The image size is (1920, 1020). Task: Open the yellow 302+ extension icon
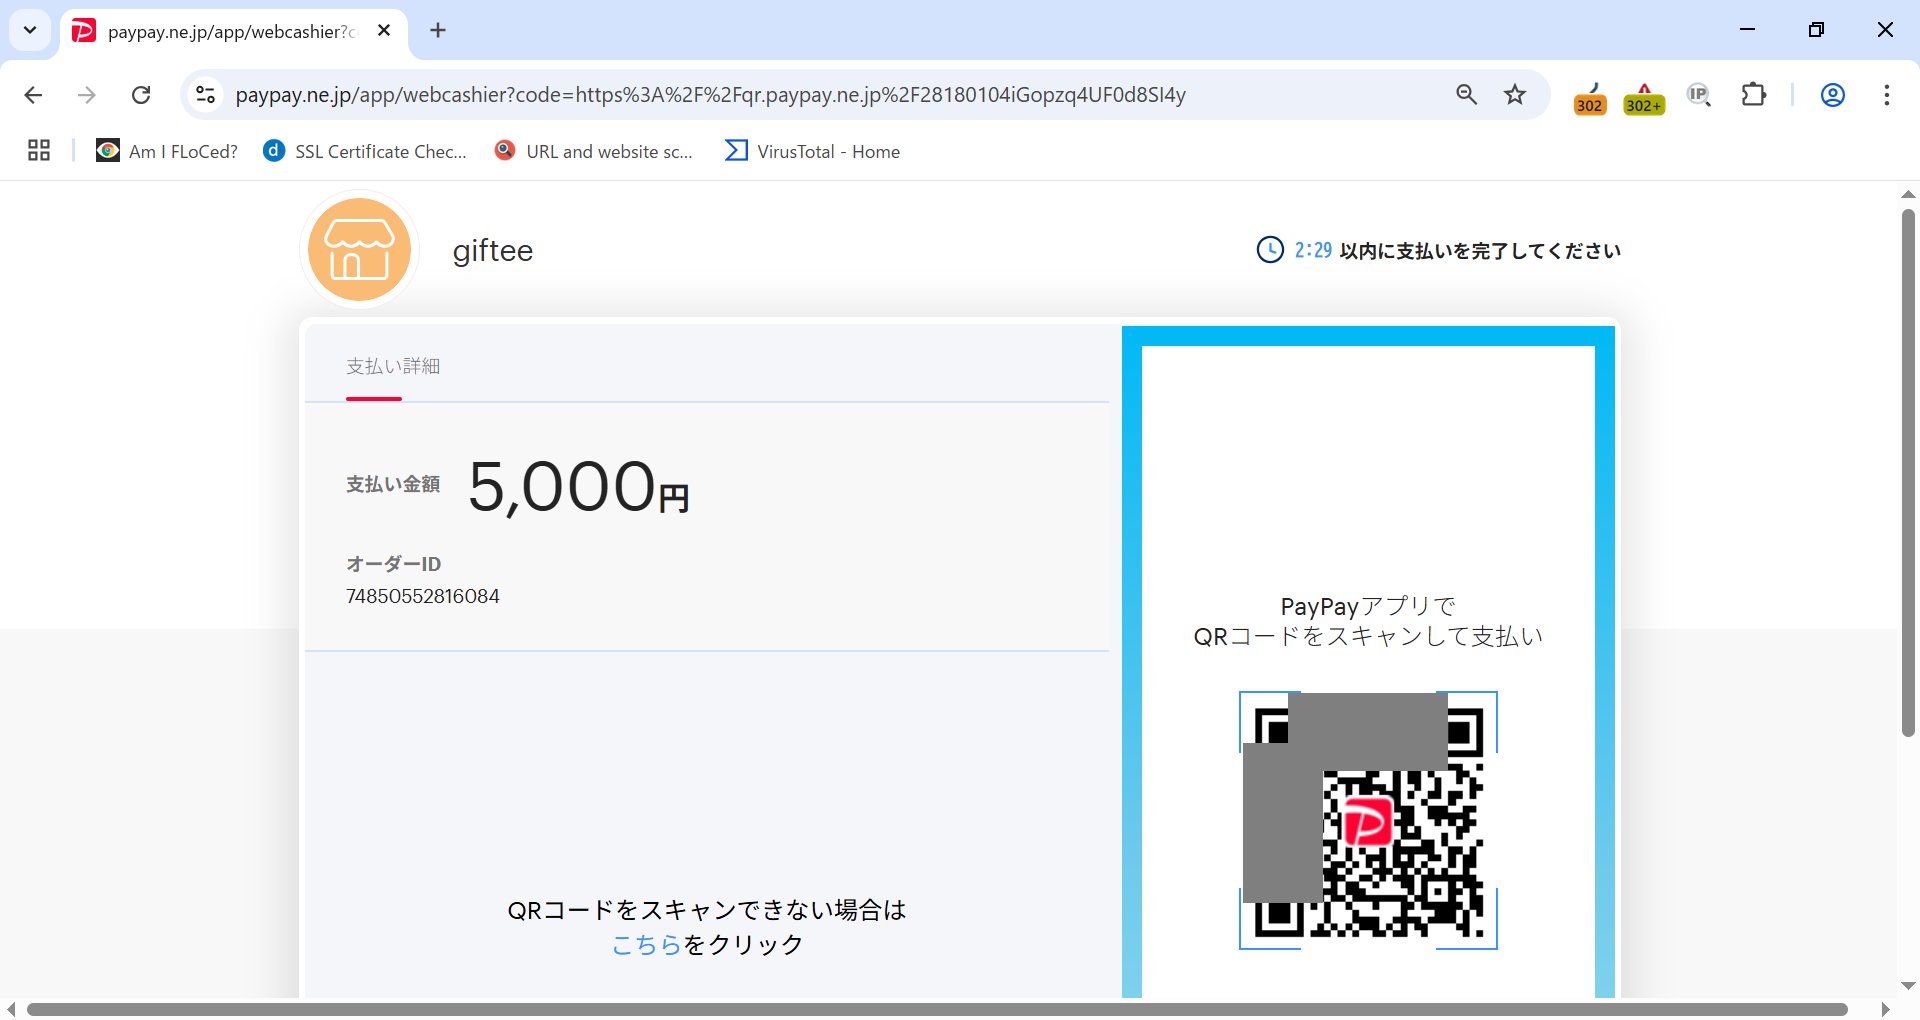pyautogui.click(x=1644, y=97)
